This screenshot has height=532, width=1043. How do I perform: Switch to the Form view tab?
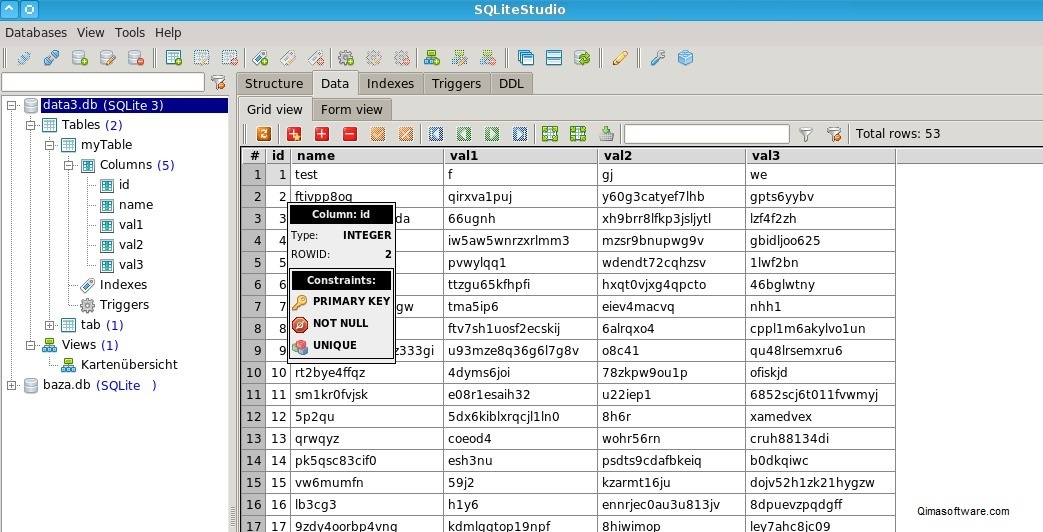(x=352, y=110)
